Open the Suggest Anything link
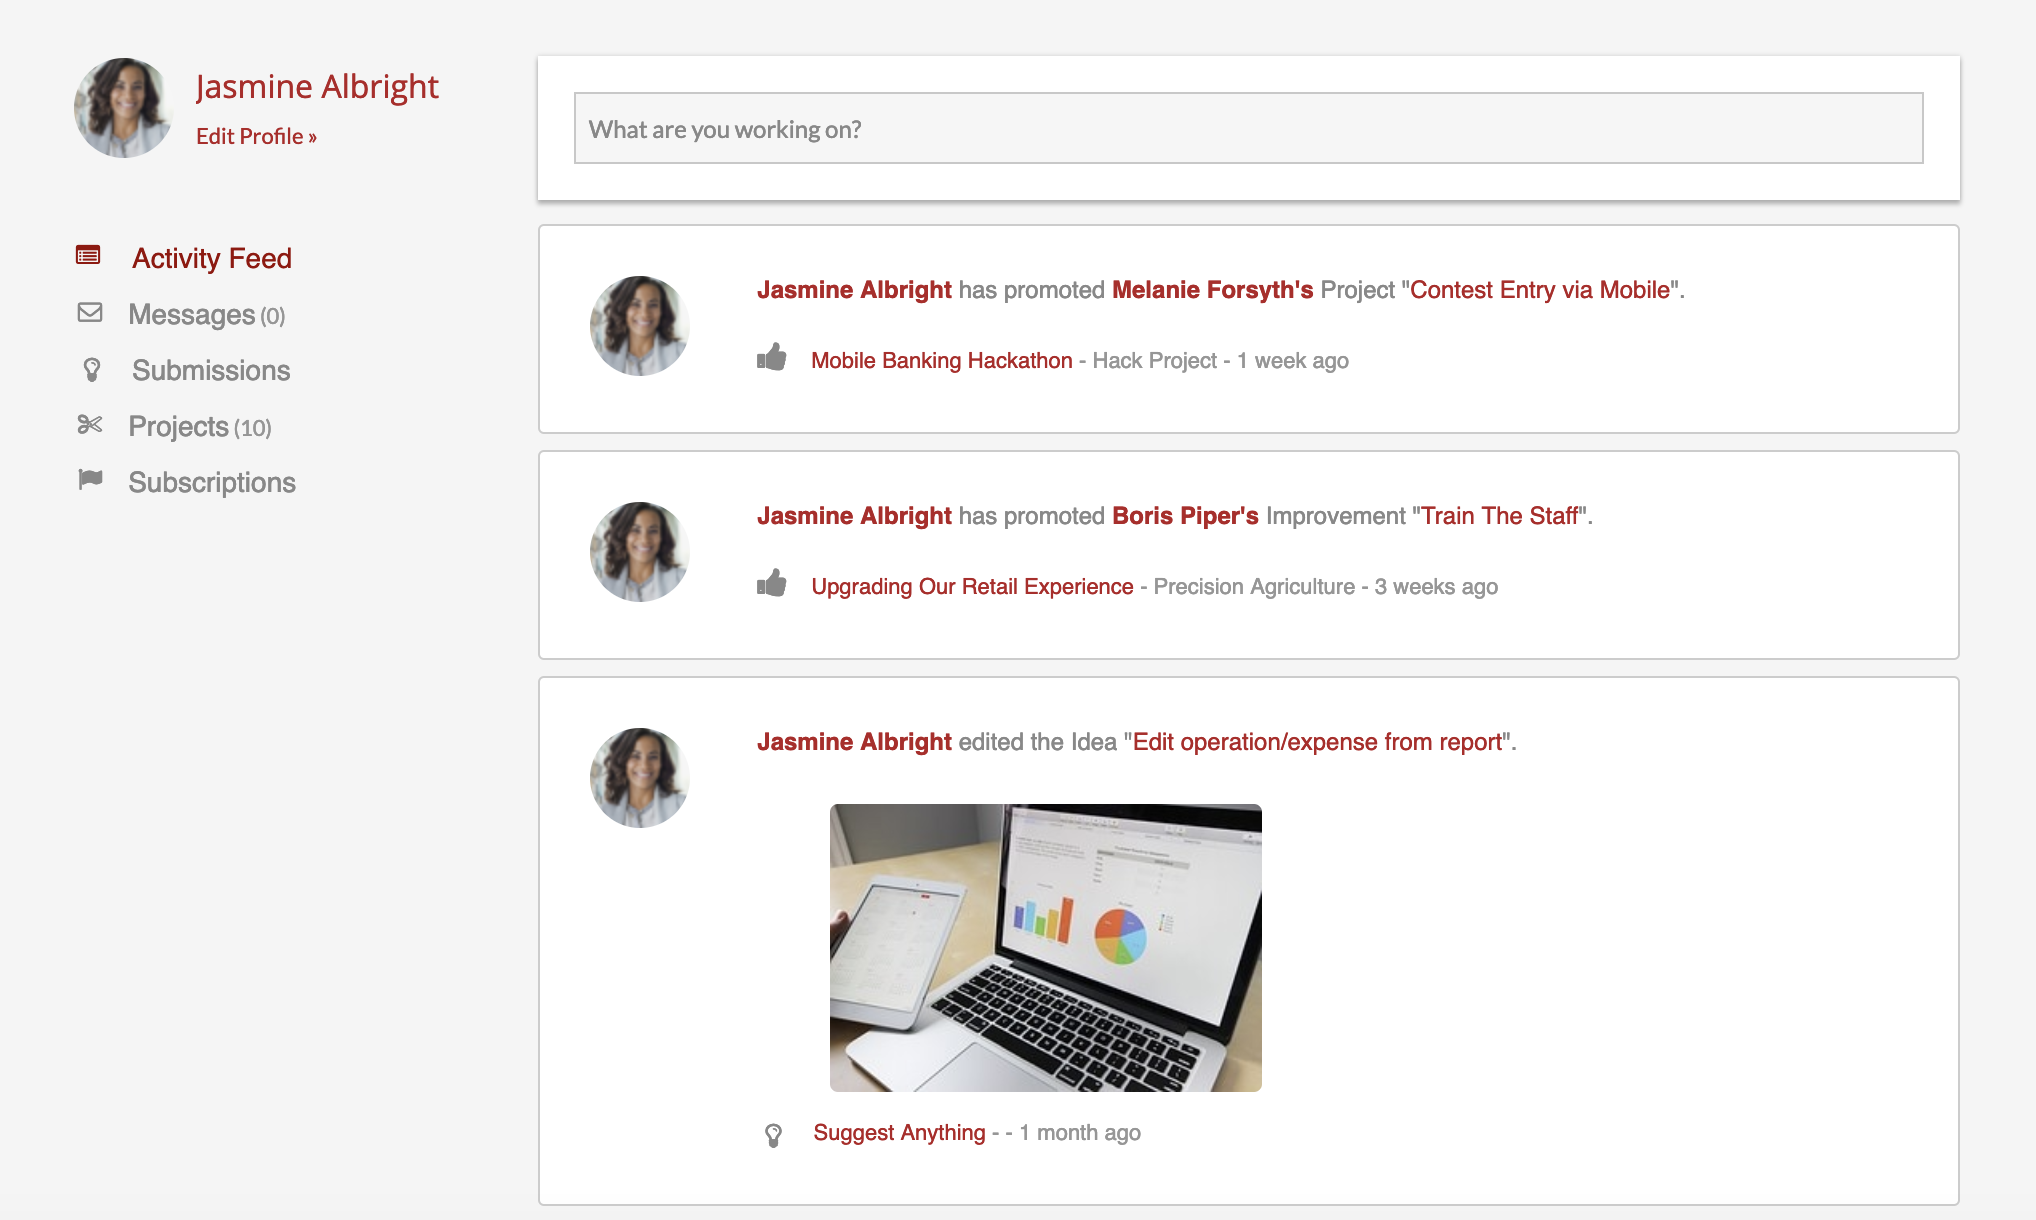 pyautogui.click(x=899, y=1133)
